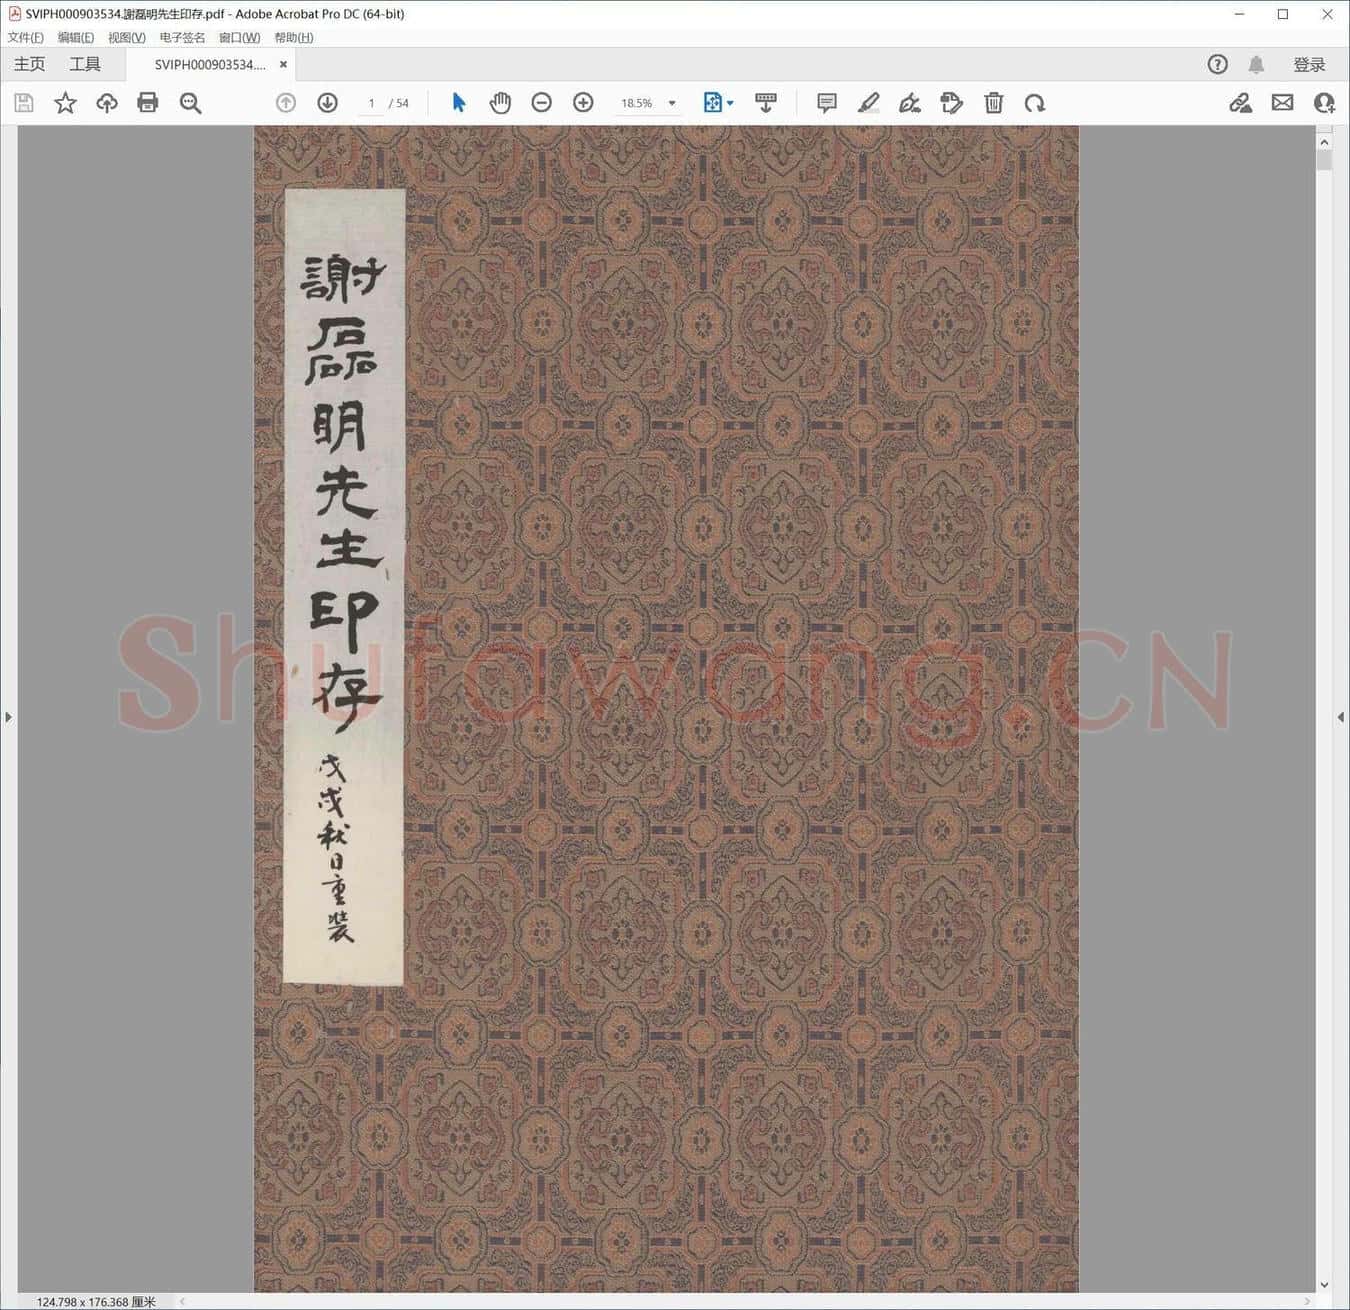Print the document
The width and height of the screenshot is (1350, 1310).
tap(148, 103)
